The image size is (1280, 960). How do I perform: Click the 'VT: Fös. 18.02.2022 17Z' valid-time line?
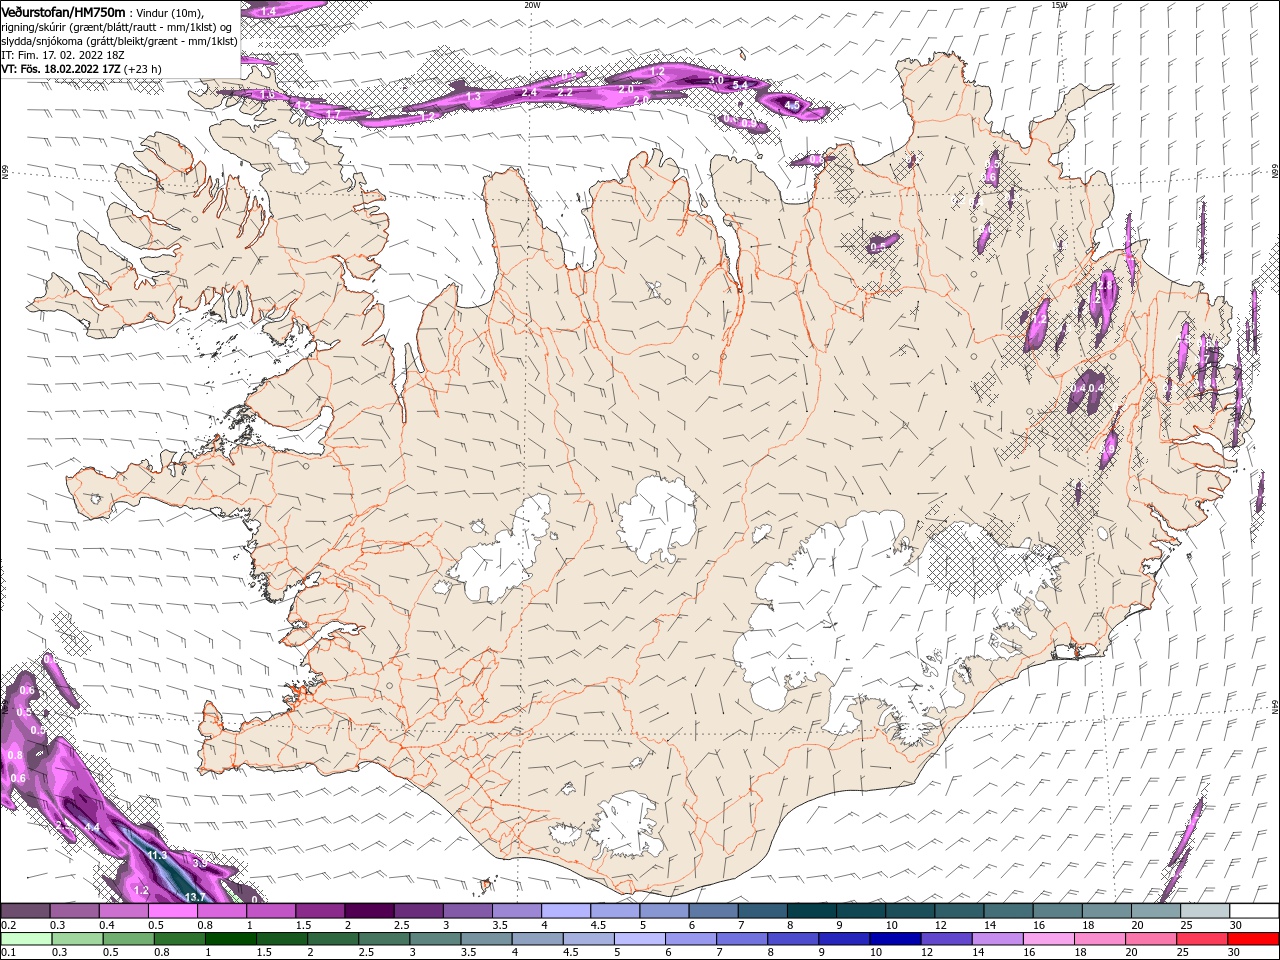(61, 69)
